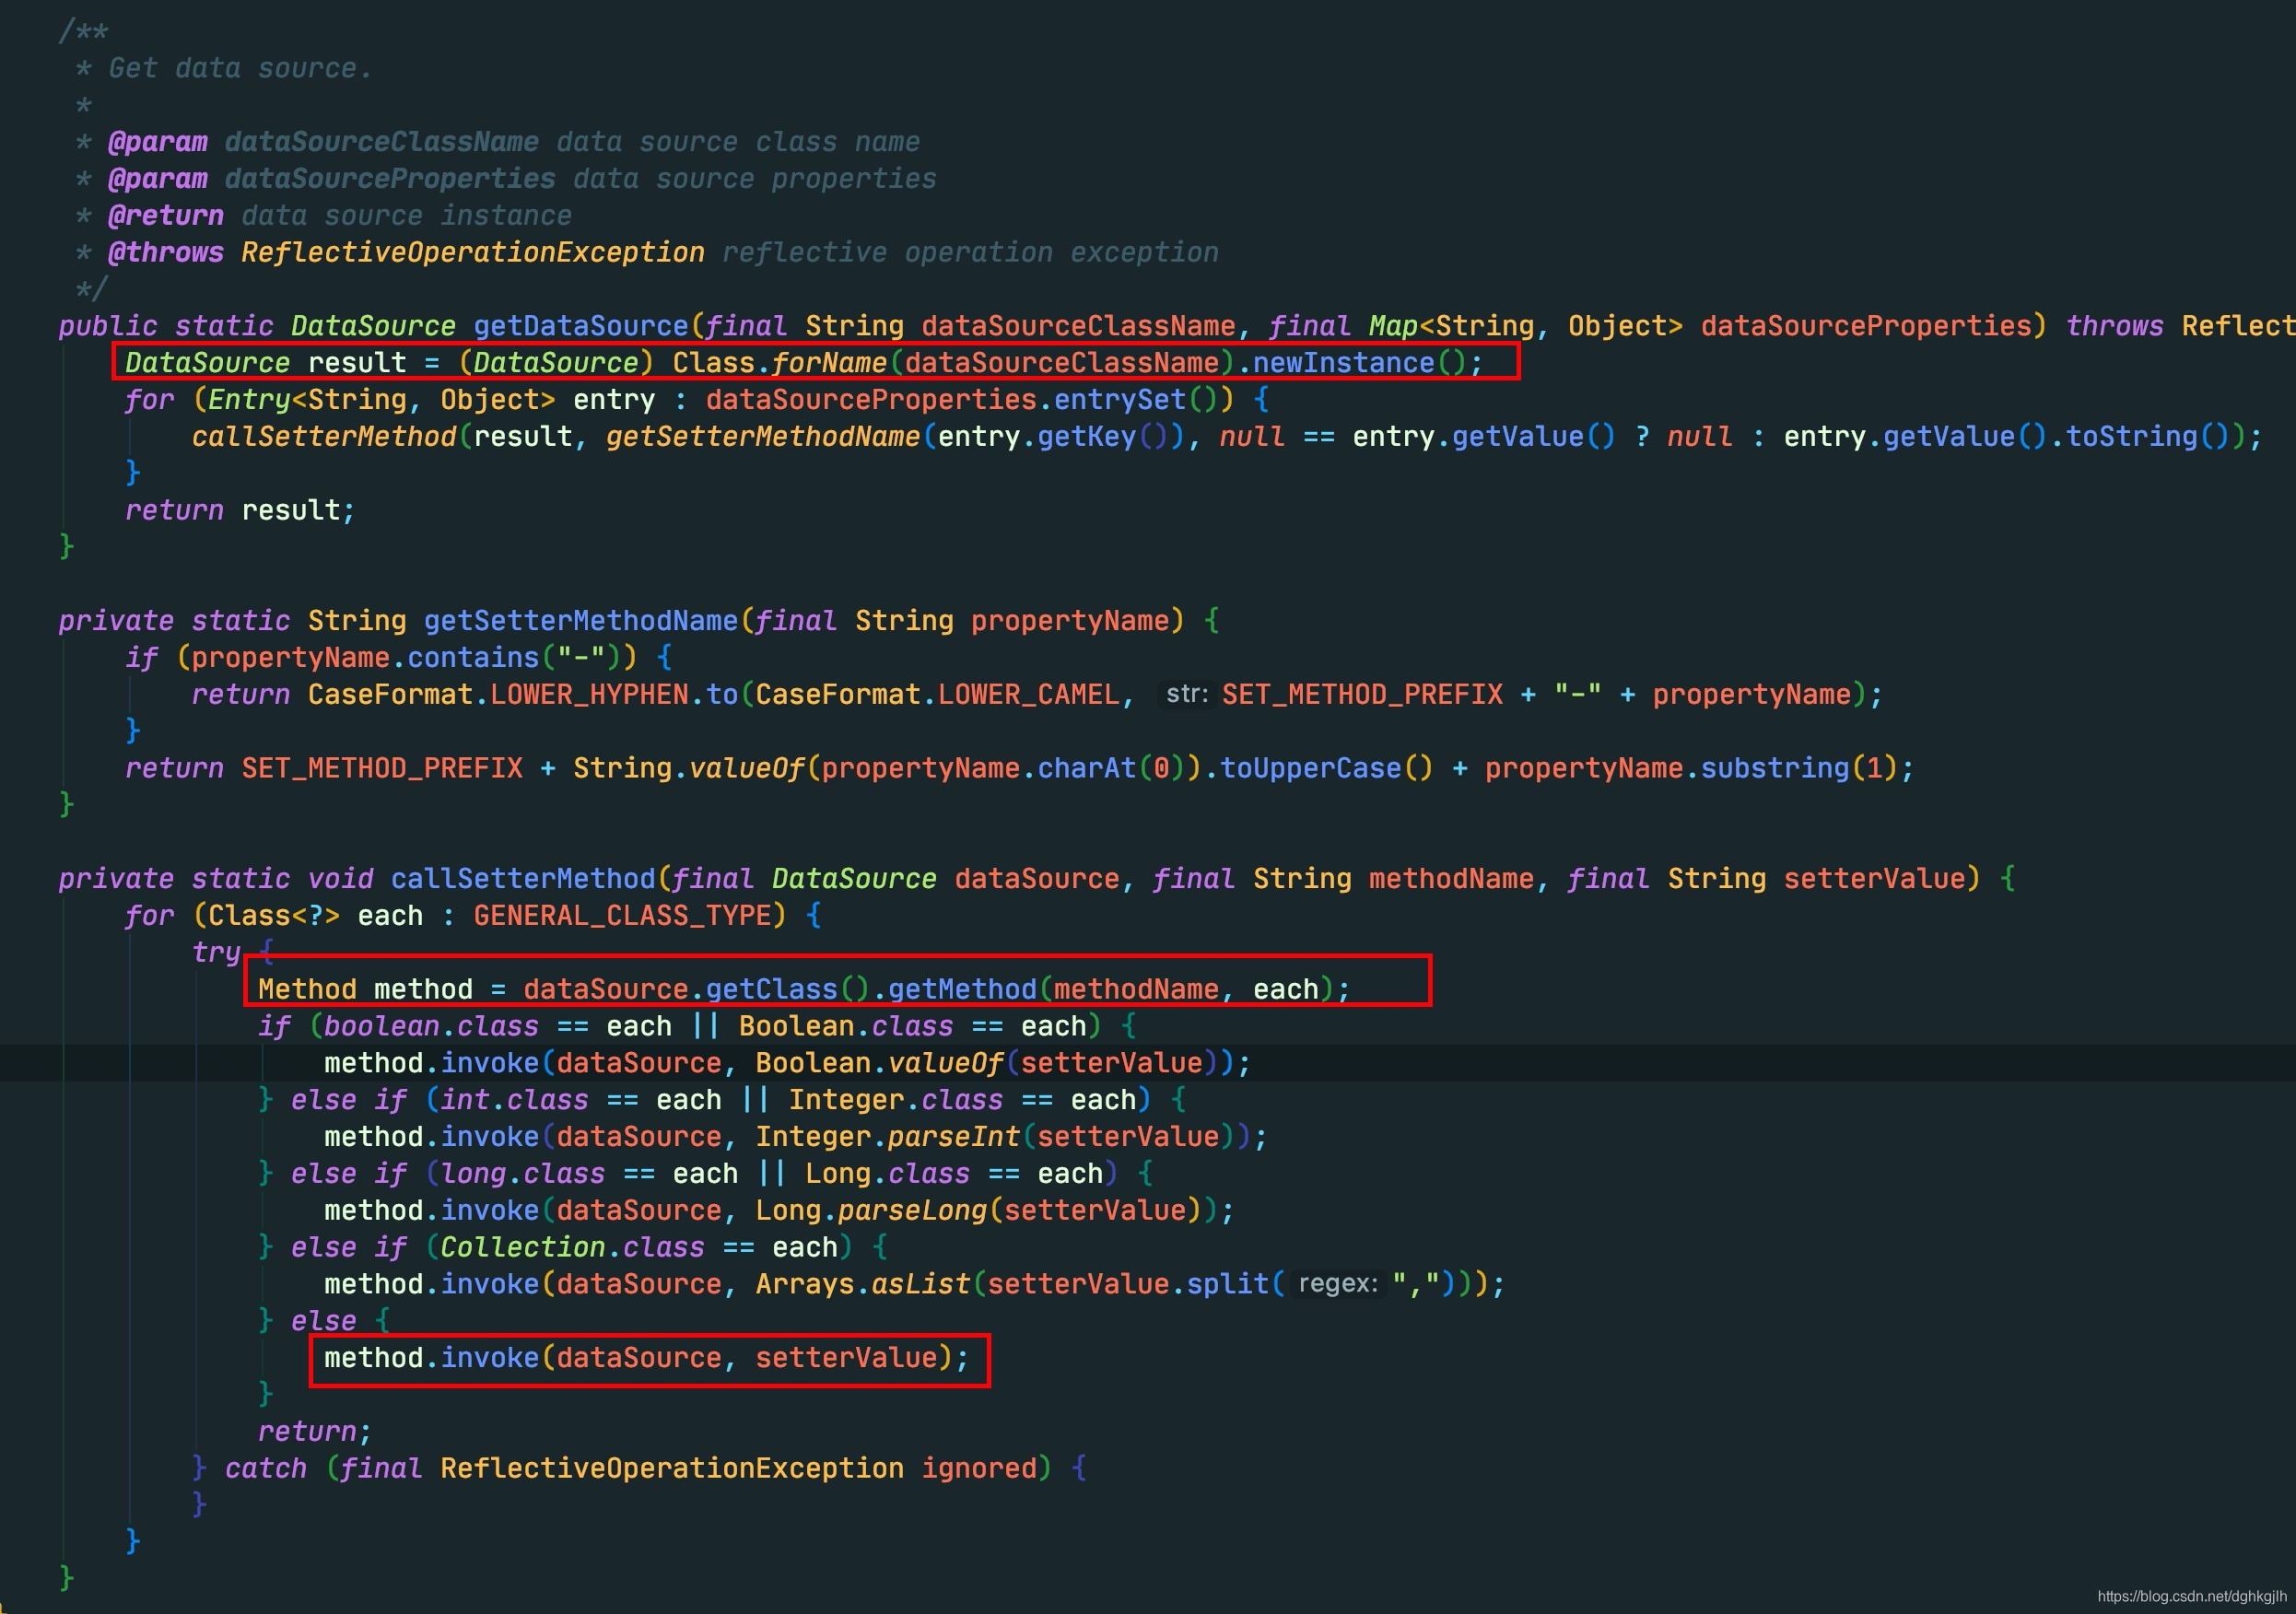Click Arrays.asList call
Image resolution: width=2296 pixels, height=1614 pixels.
863,1284
